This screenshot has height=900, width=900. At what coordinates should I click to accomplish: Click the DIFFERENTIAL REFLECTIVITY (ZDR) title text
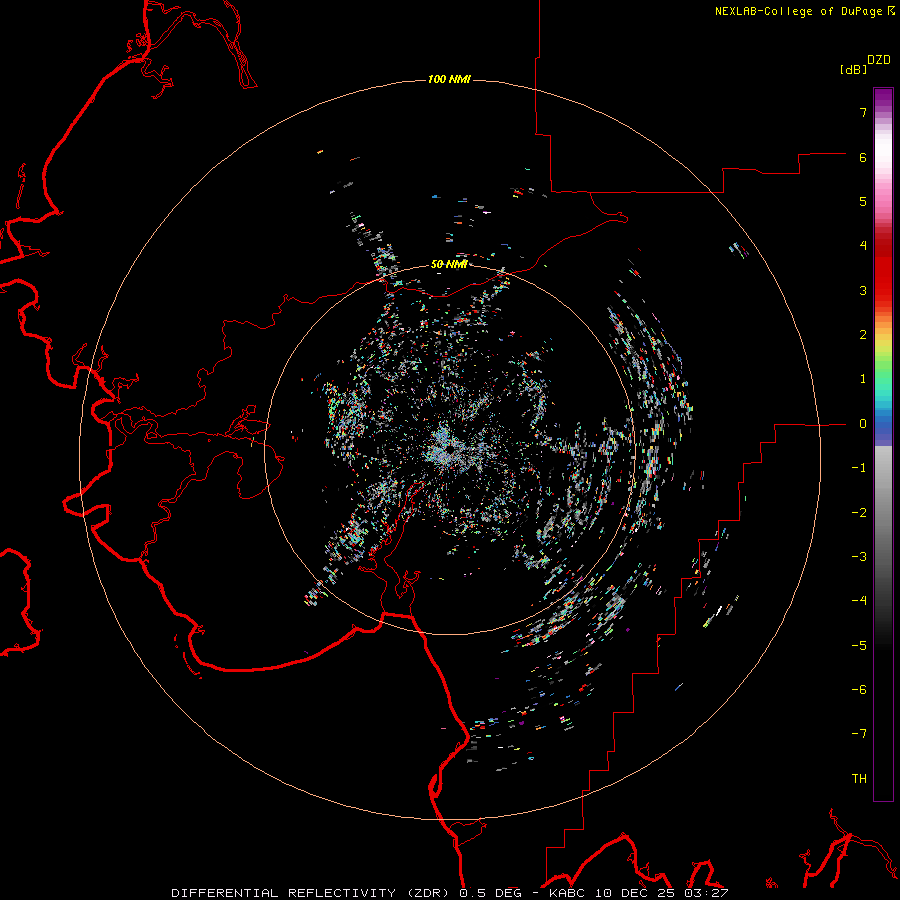(311, 893)
